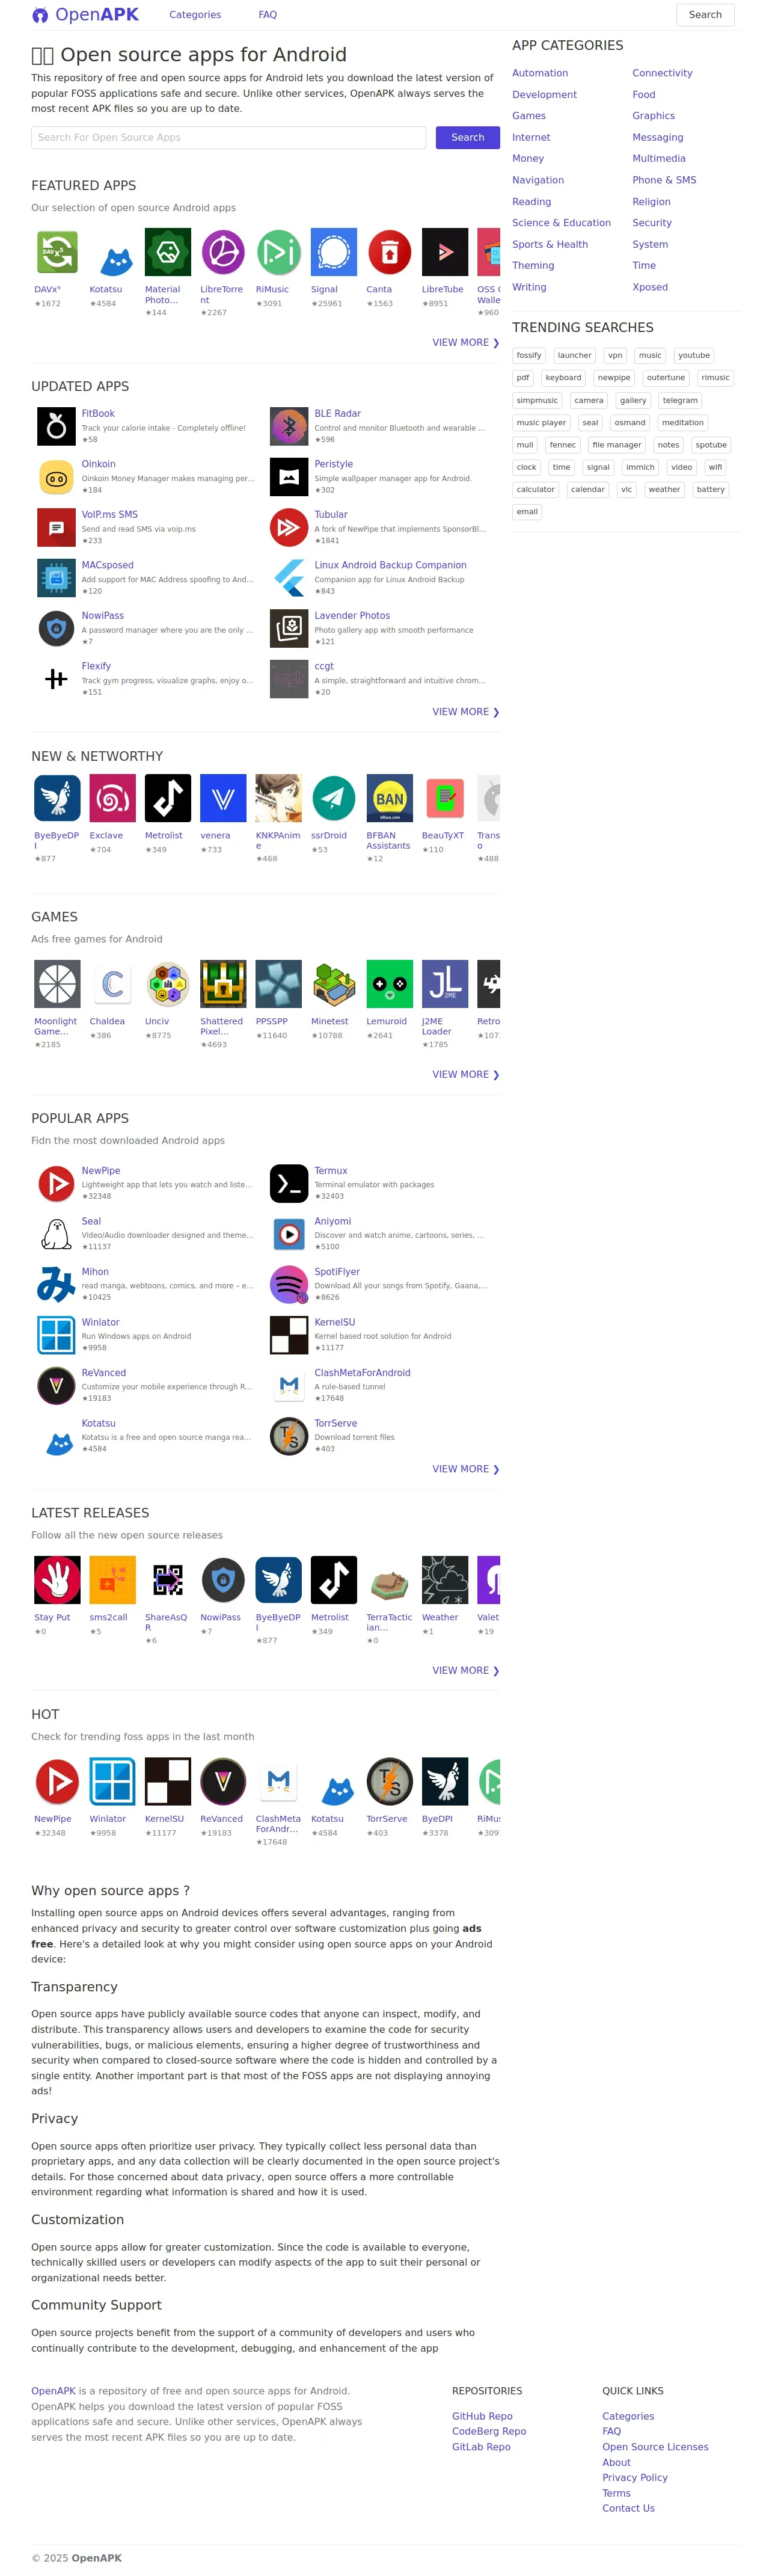Open the Science & Education category

coord(561,223)
